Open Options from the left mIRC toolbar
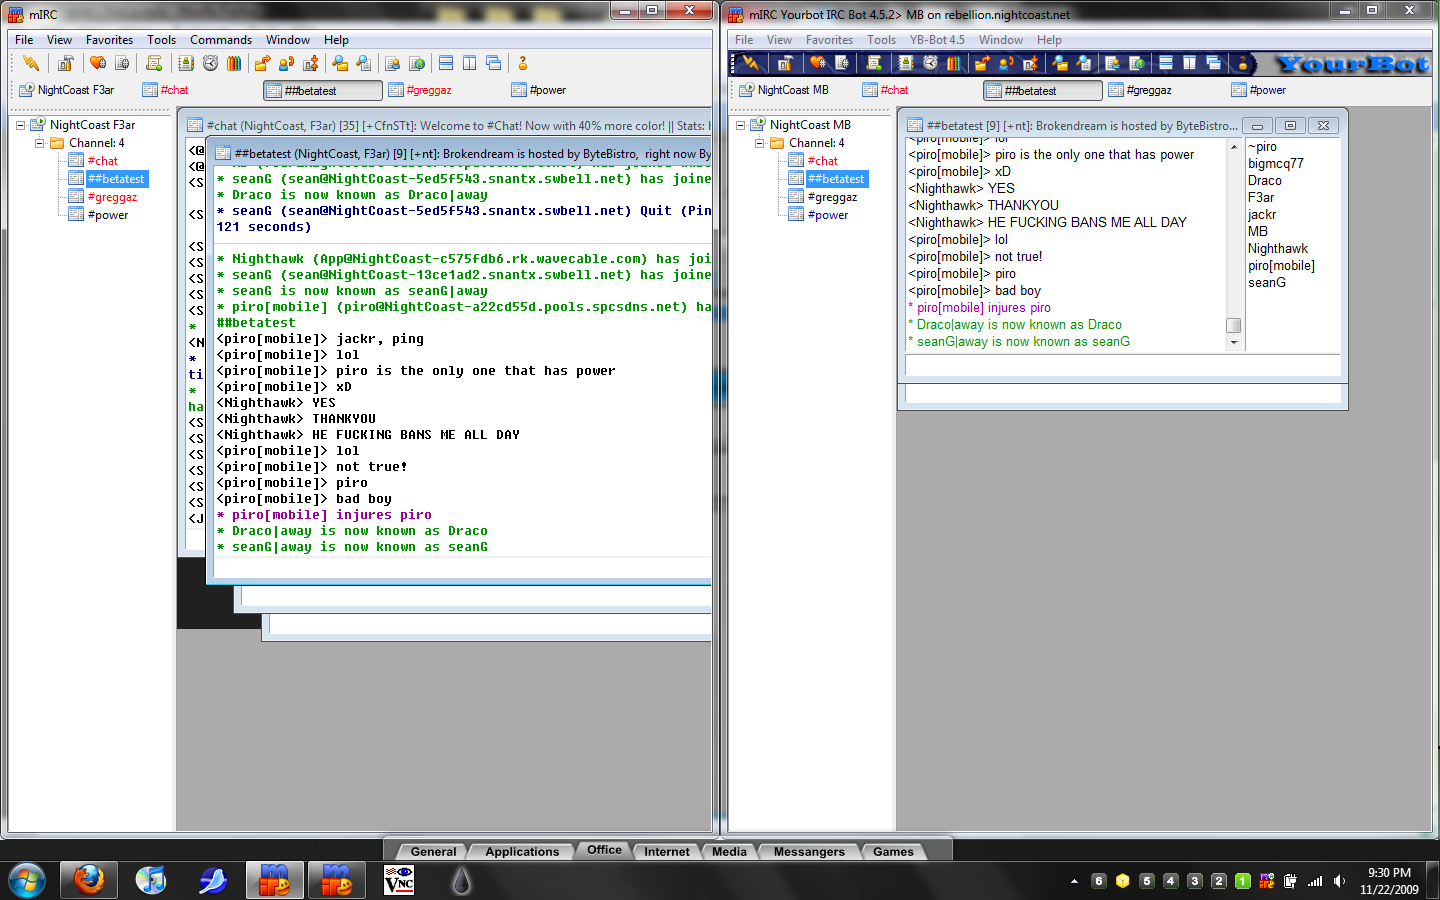 click(x=66, y=63)
